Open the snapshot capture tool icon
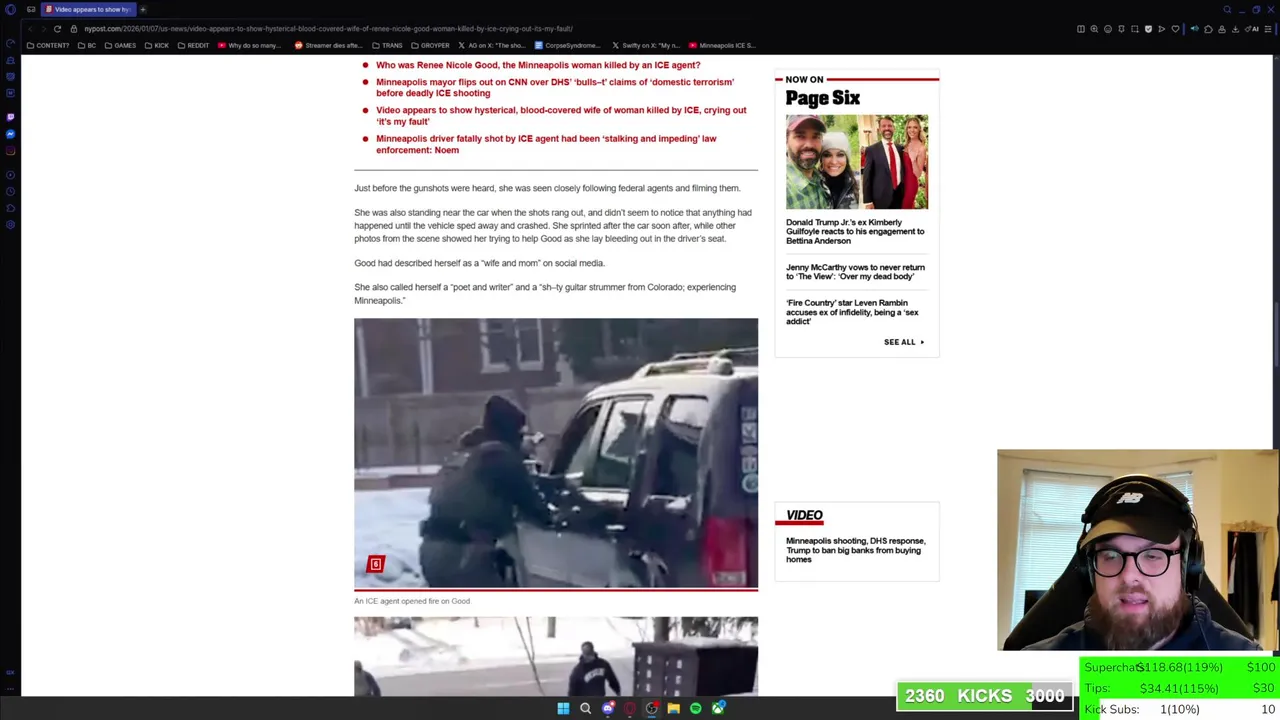The image size is (1280, 720). pyautogui.click(x=1135, y=29)
